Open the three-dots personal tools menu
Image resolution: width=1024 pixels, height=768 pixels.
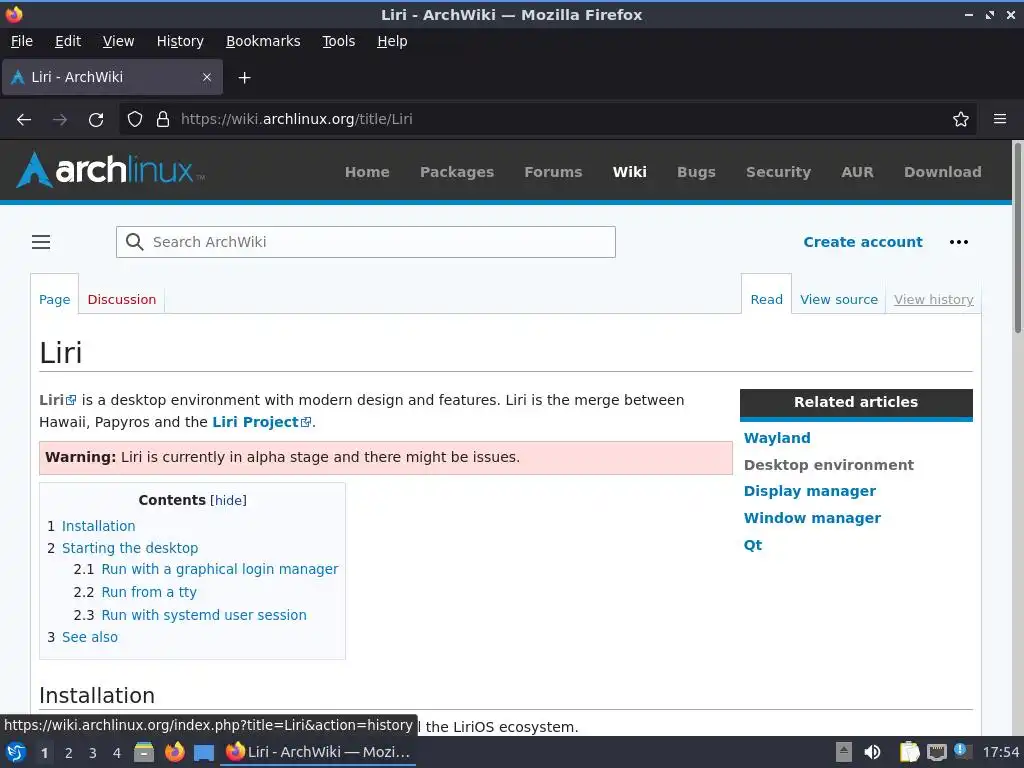(x=959, y=242)
